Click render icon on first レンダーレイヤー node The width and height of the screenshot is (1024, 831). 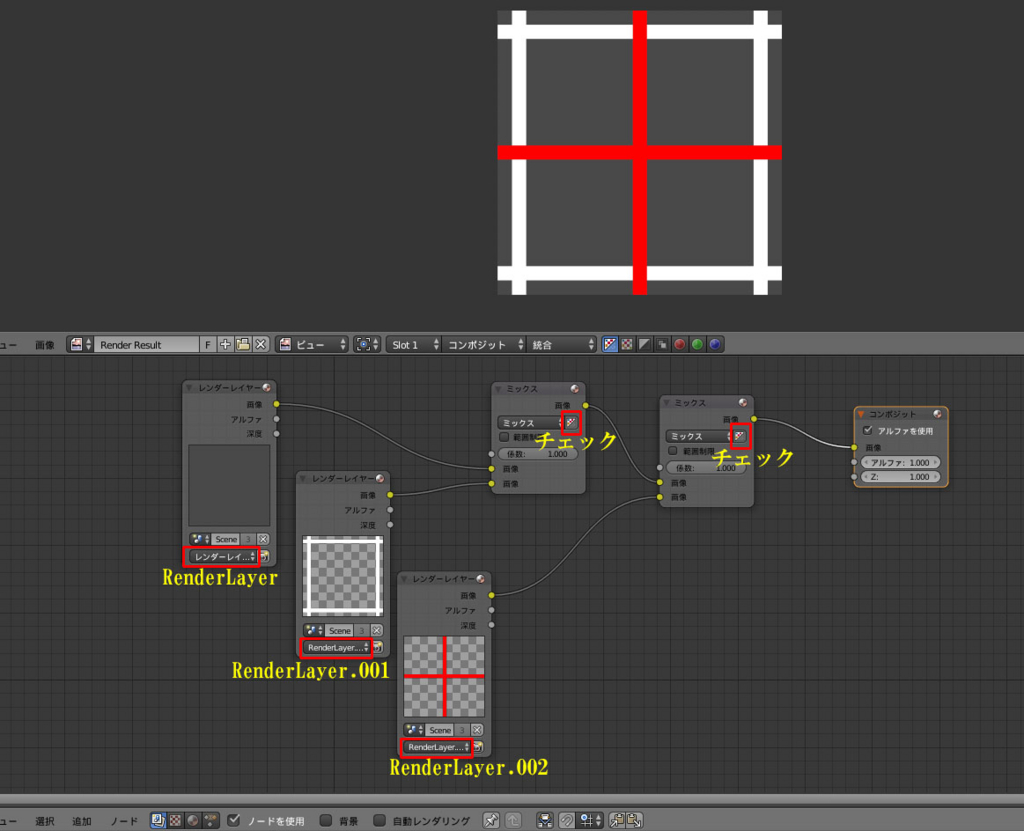click(x=265, y=557)
